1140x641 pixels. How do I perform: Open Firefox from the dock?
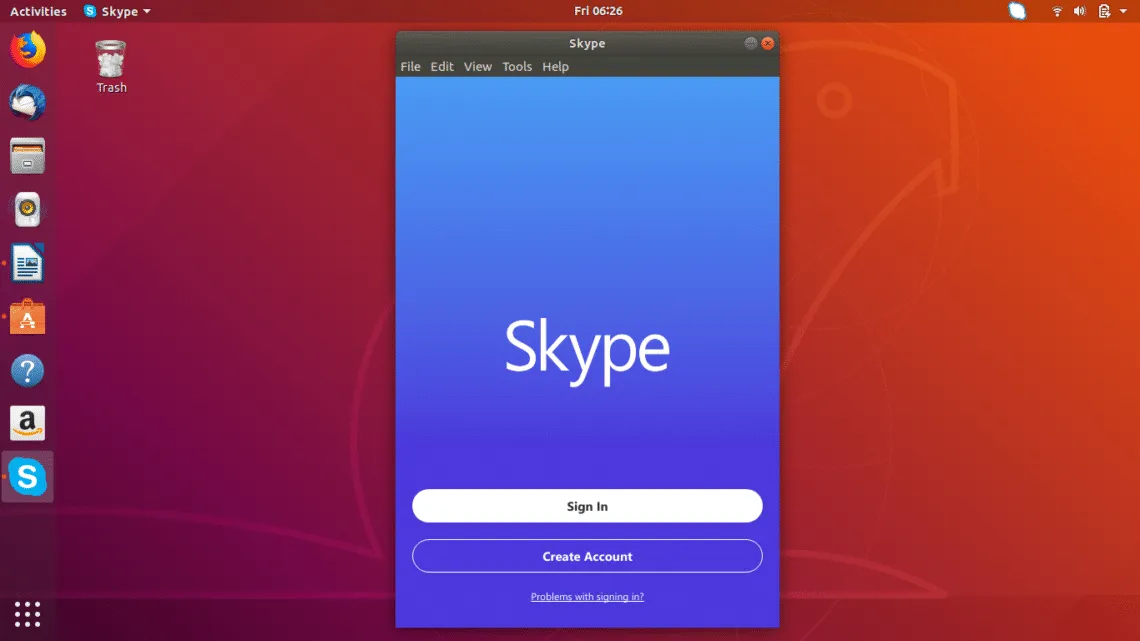point(28,50)
